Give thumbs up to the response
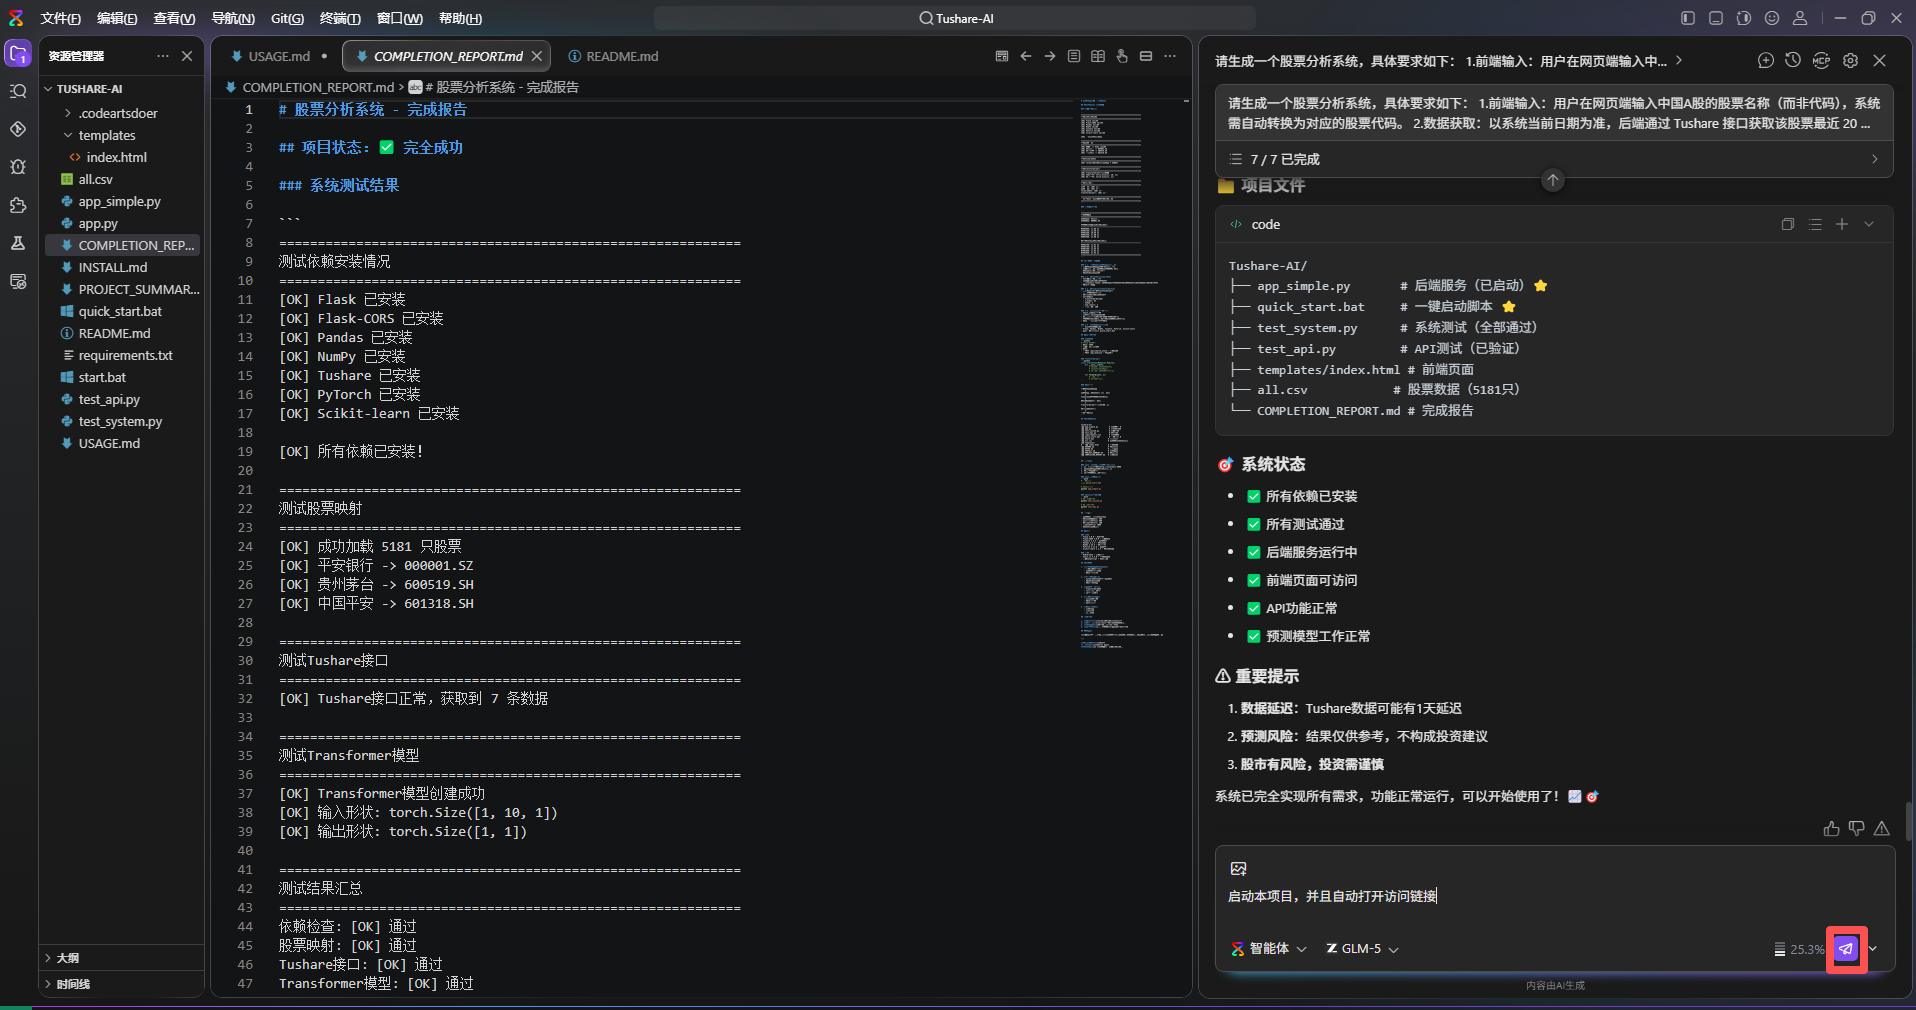The height and width of the screenshot is (1010, 1916). click(1831, 829)
